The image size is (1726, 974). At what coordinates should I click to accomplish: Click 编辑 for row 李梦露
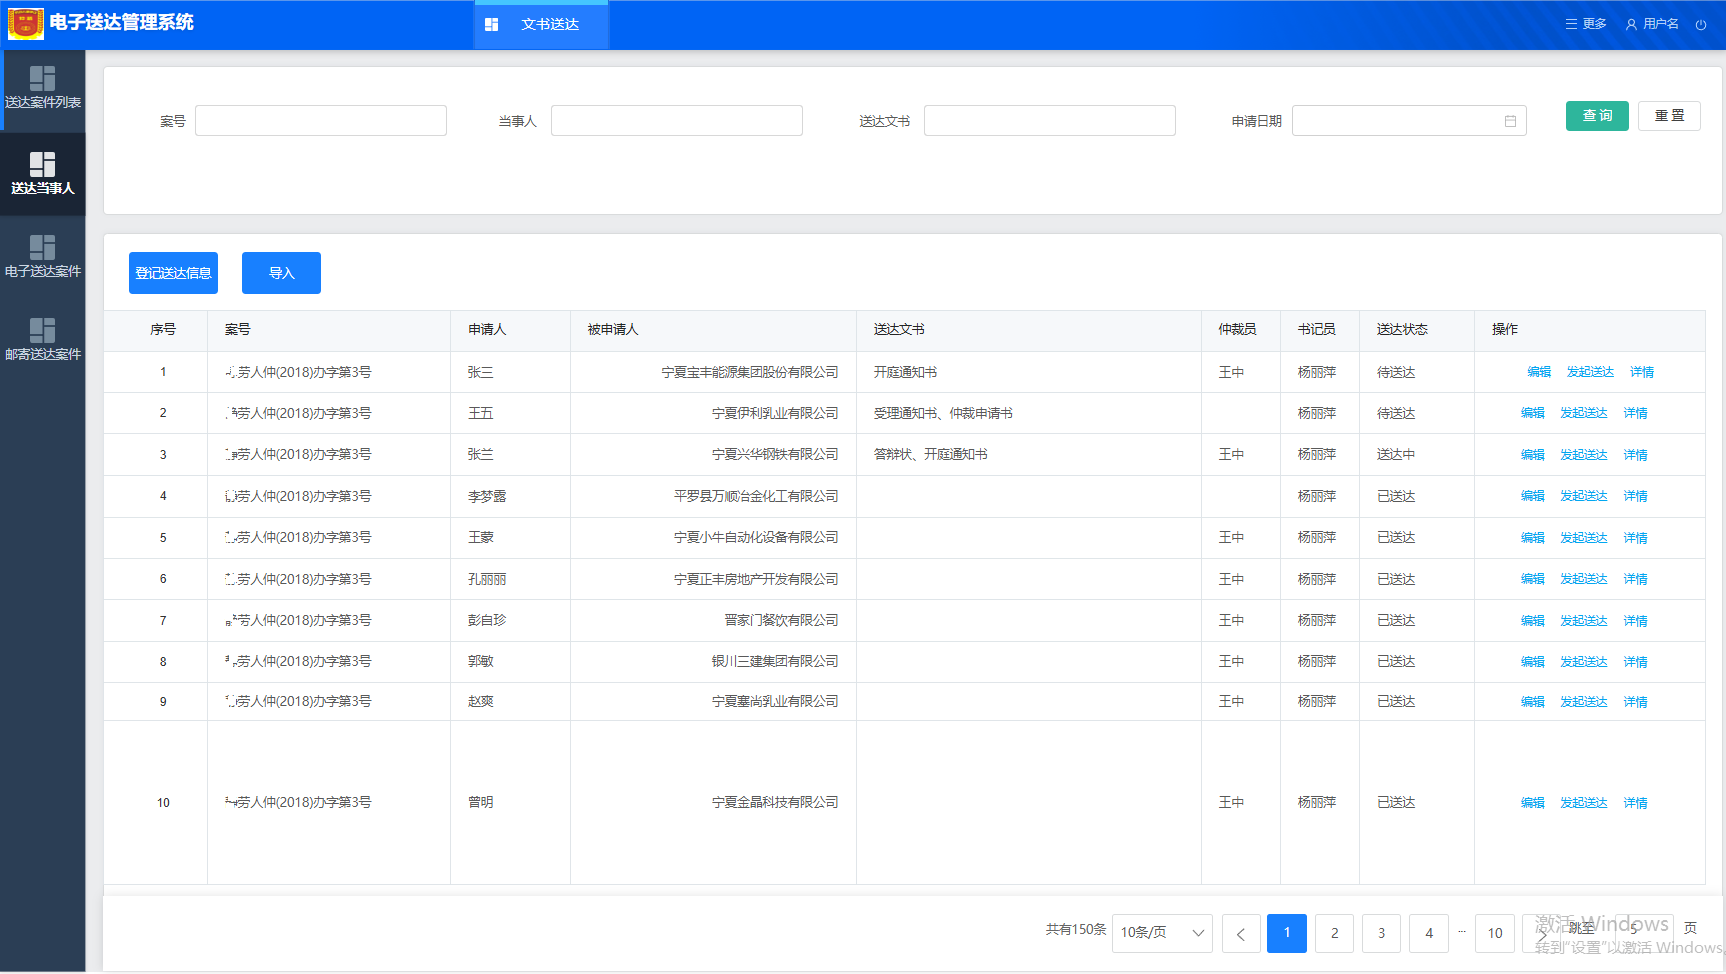(1533, 496)
